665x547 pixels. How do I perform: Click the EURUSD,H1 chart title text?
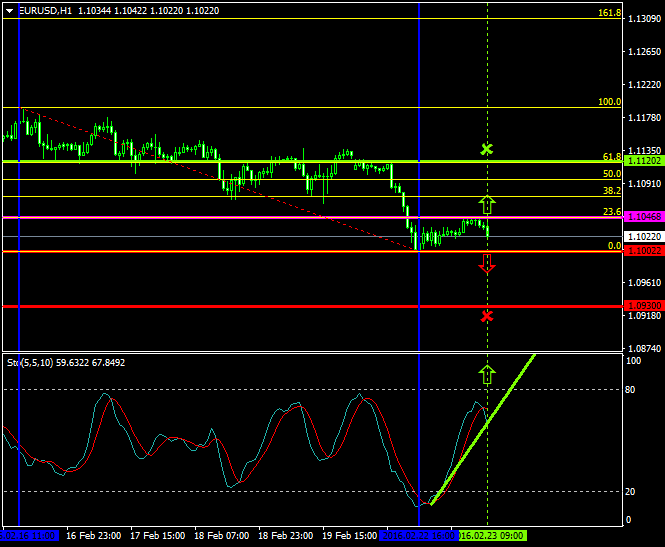46,10
